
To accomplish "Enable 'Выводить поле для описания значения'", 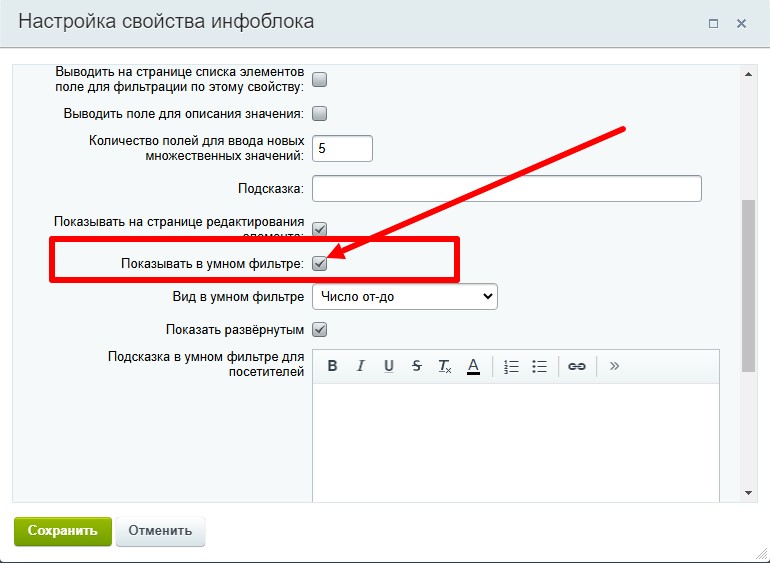I will (320, 113).
